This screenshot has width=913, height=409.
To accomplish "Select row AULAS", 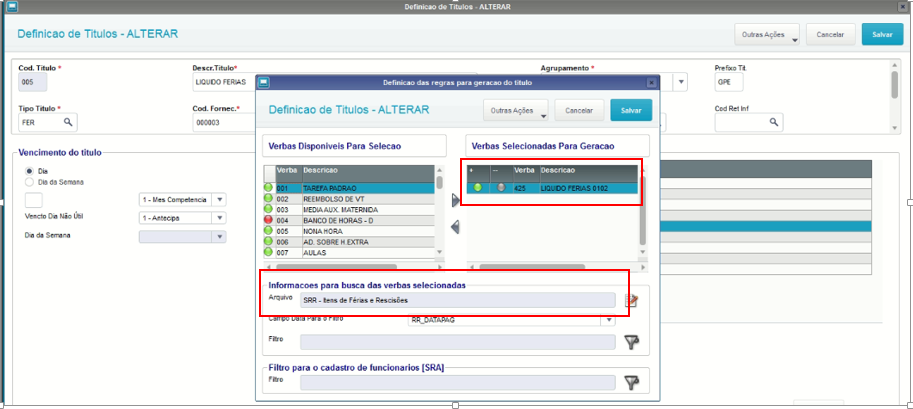I will [x=349, y=252].
